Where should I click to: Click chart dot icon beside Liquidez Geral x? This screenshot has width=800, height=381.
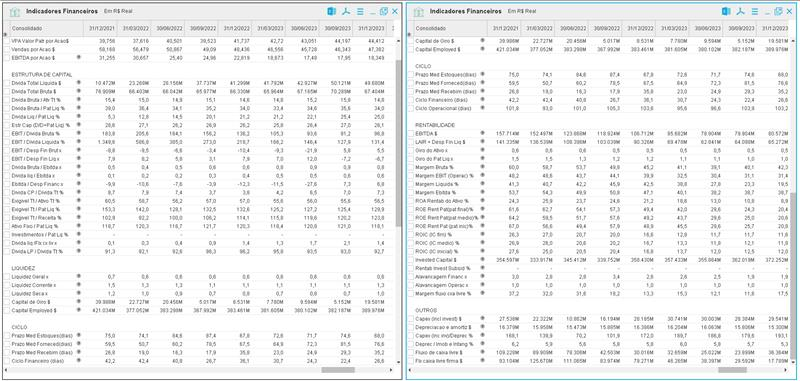point(79,276)
